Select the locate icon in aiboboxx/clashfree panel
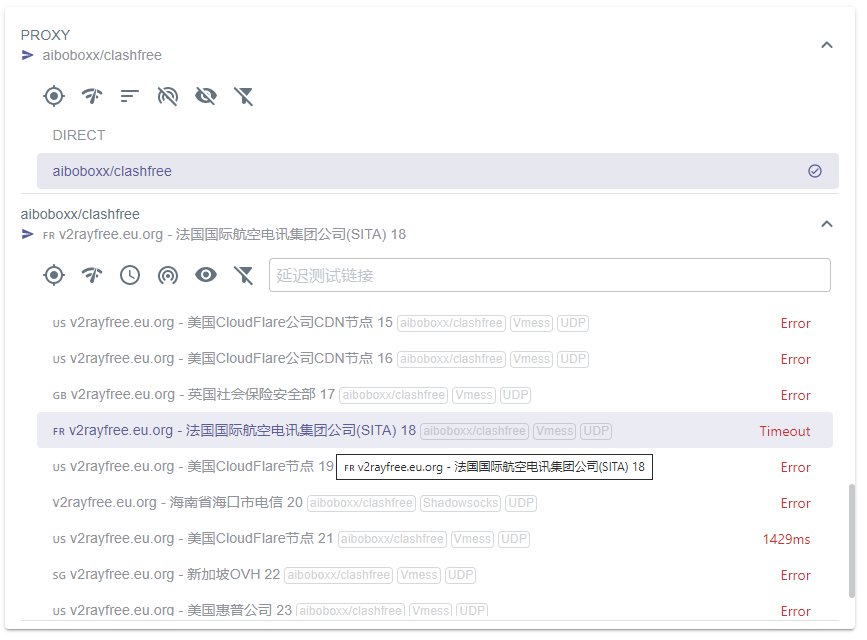Image resolution: width=867 pixels, height=640 pixels. coord(54,275)
